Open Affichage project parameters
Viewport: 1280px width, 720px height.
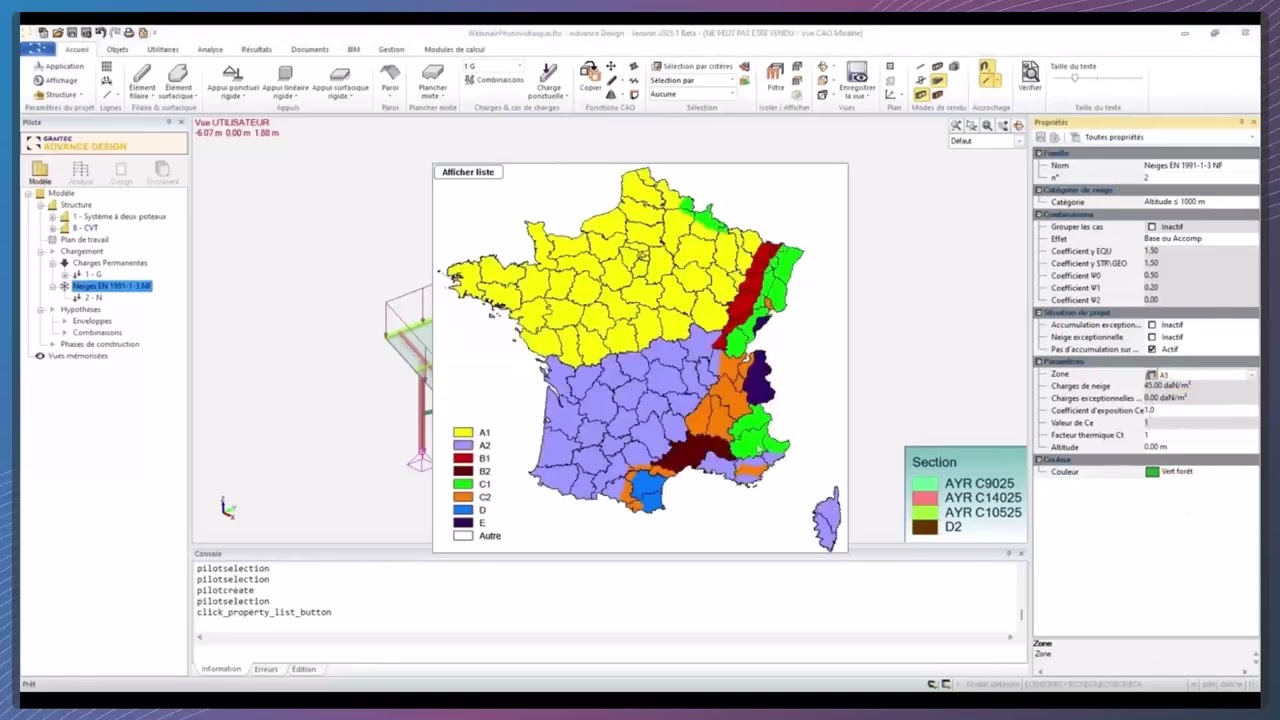pos(55,80)
